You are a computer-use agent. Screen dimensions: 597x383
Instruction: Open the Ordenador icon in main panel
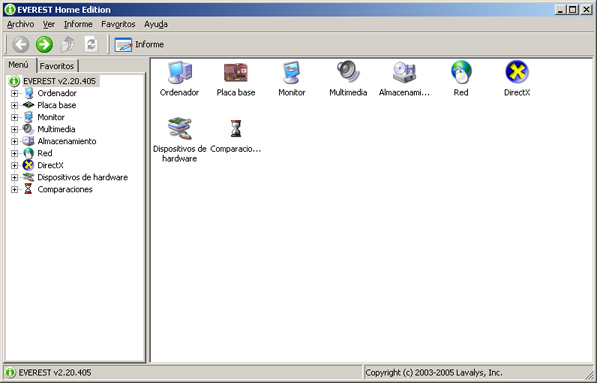pyautogui.click(x=179, y=72)
